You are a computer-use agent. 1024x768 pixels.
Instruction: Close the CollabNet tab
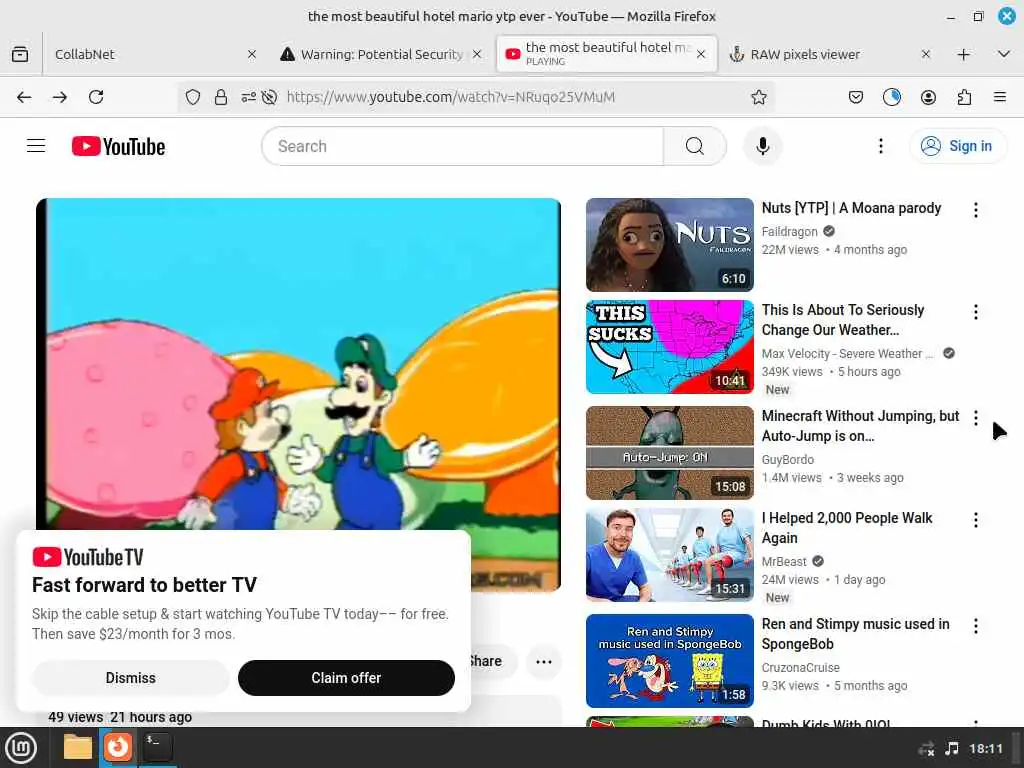click(x=251, y=54)
